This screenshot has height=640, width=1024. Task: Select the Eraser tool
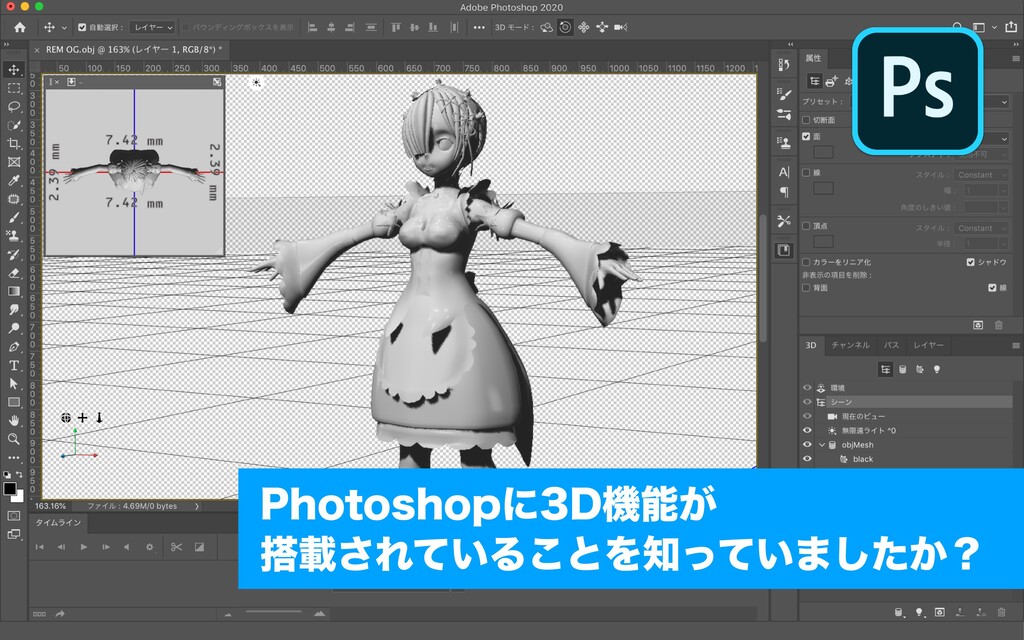14,273
